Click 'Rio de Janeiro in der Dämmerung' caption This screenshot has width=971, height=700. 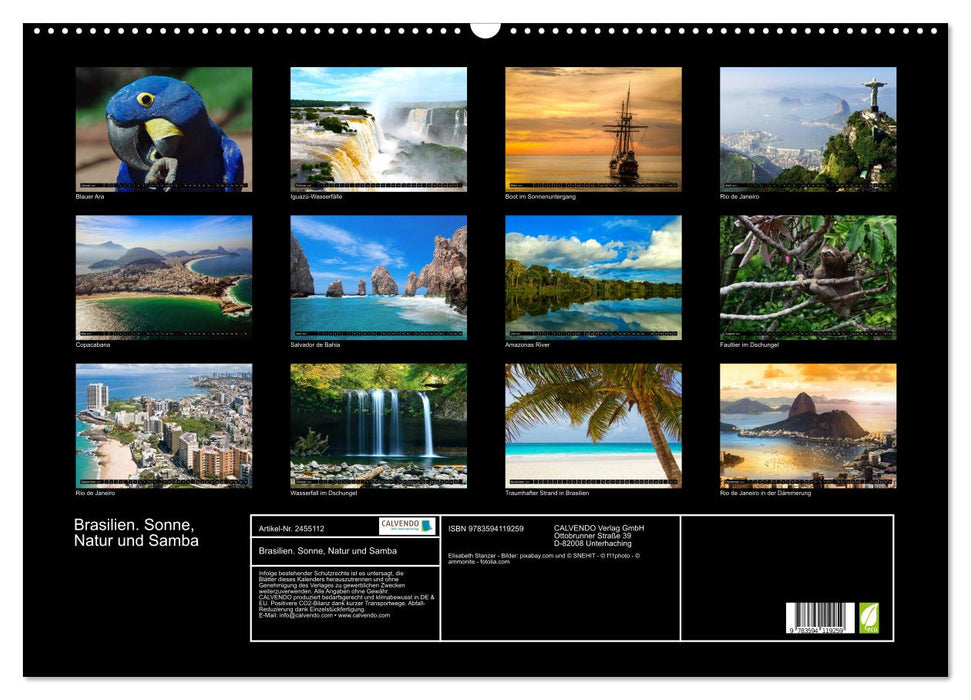pos(765,493)
